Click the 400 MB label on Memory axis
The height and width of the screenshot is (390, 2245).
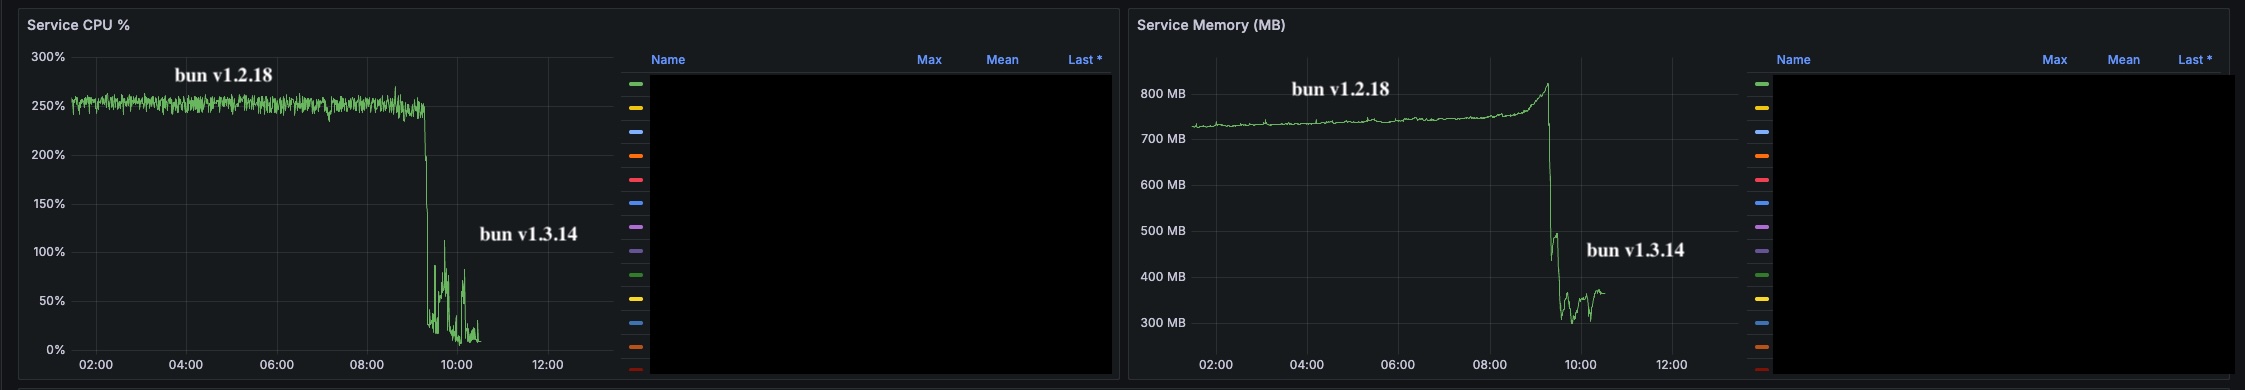[1163, 277]
